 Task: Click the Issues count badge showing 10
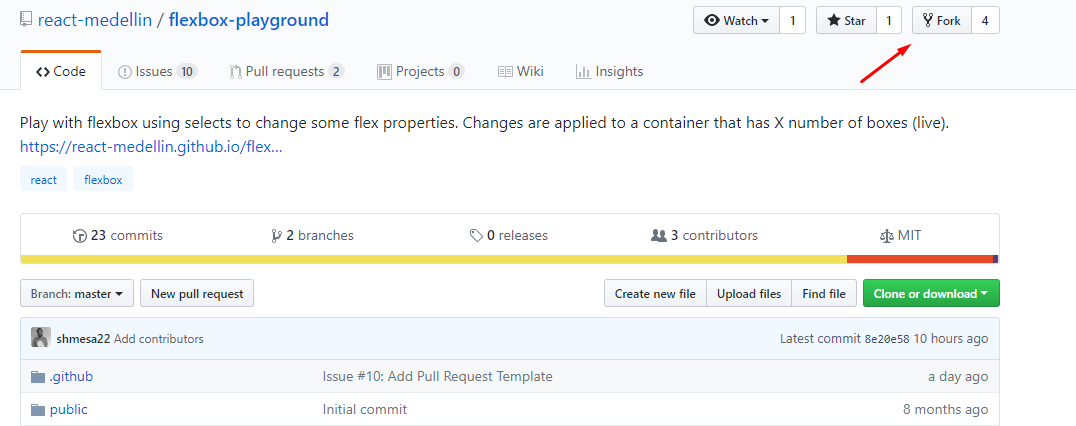(187, 71)
